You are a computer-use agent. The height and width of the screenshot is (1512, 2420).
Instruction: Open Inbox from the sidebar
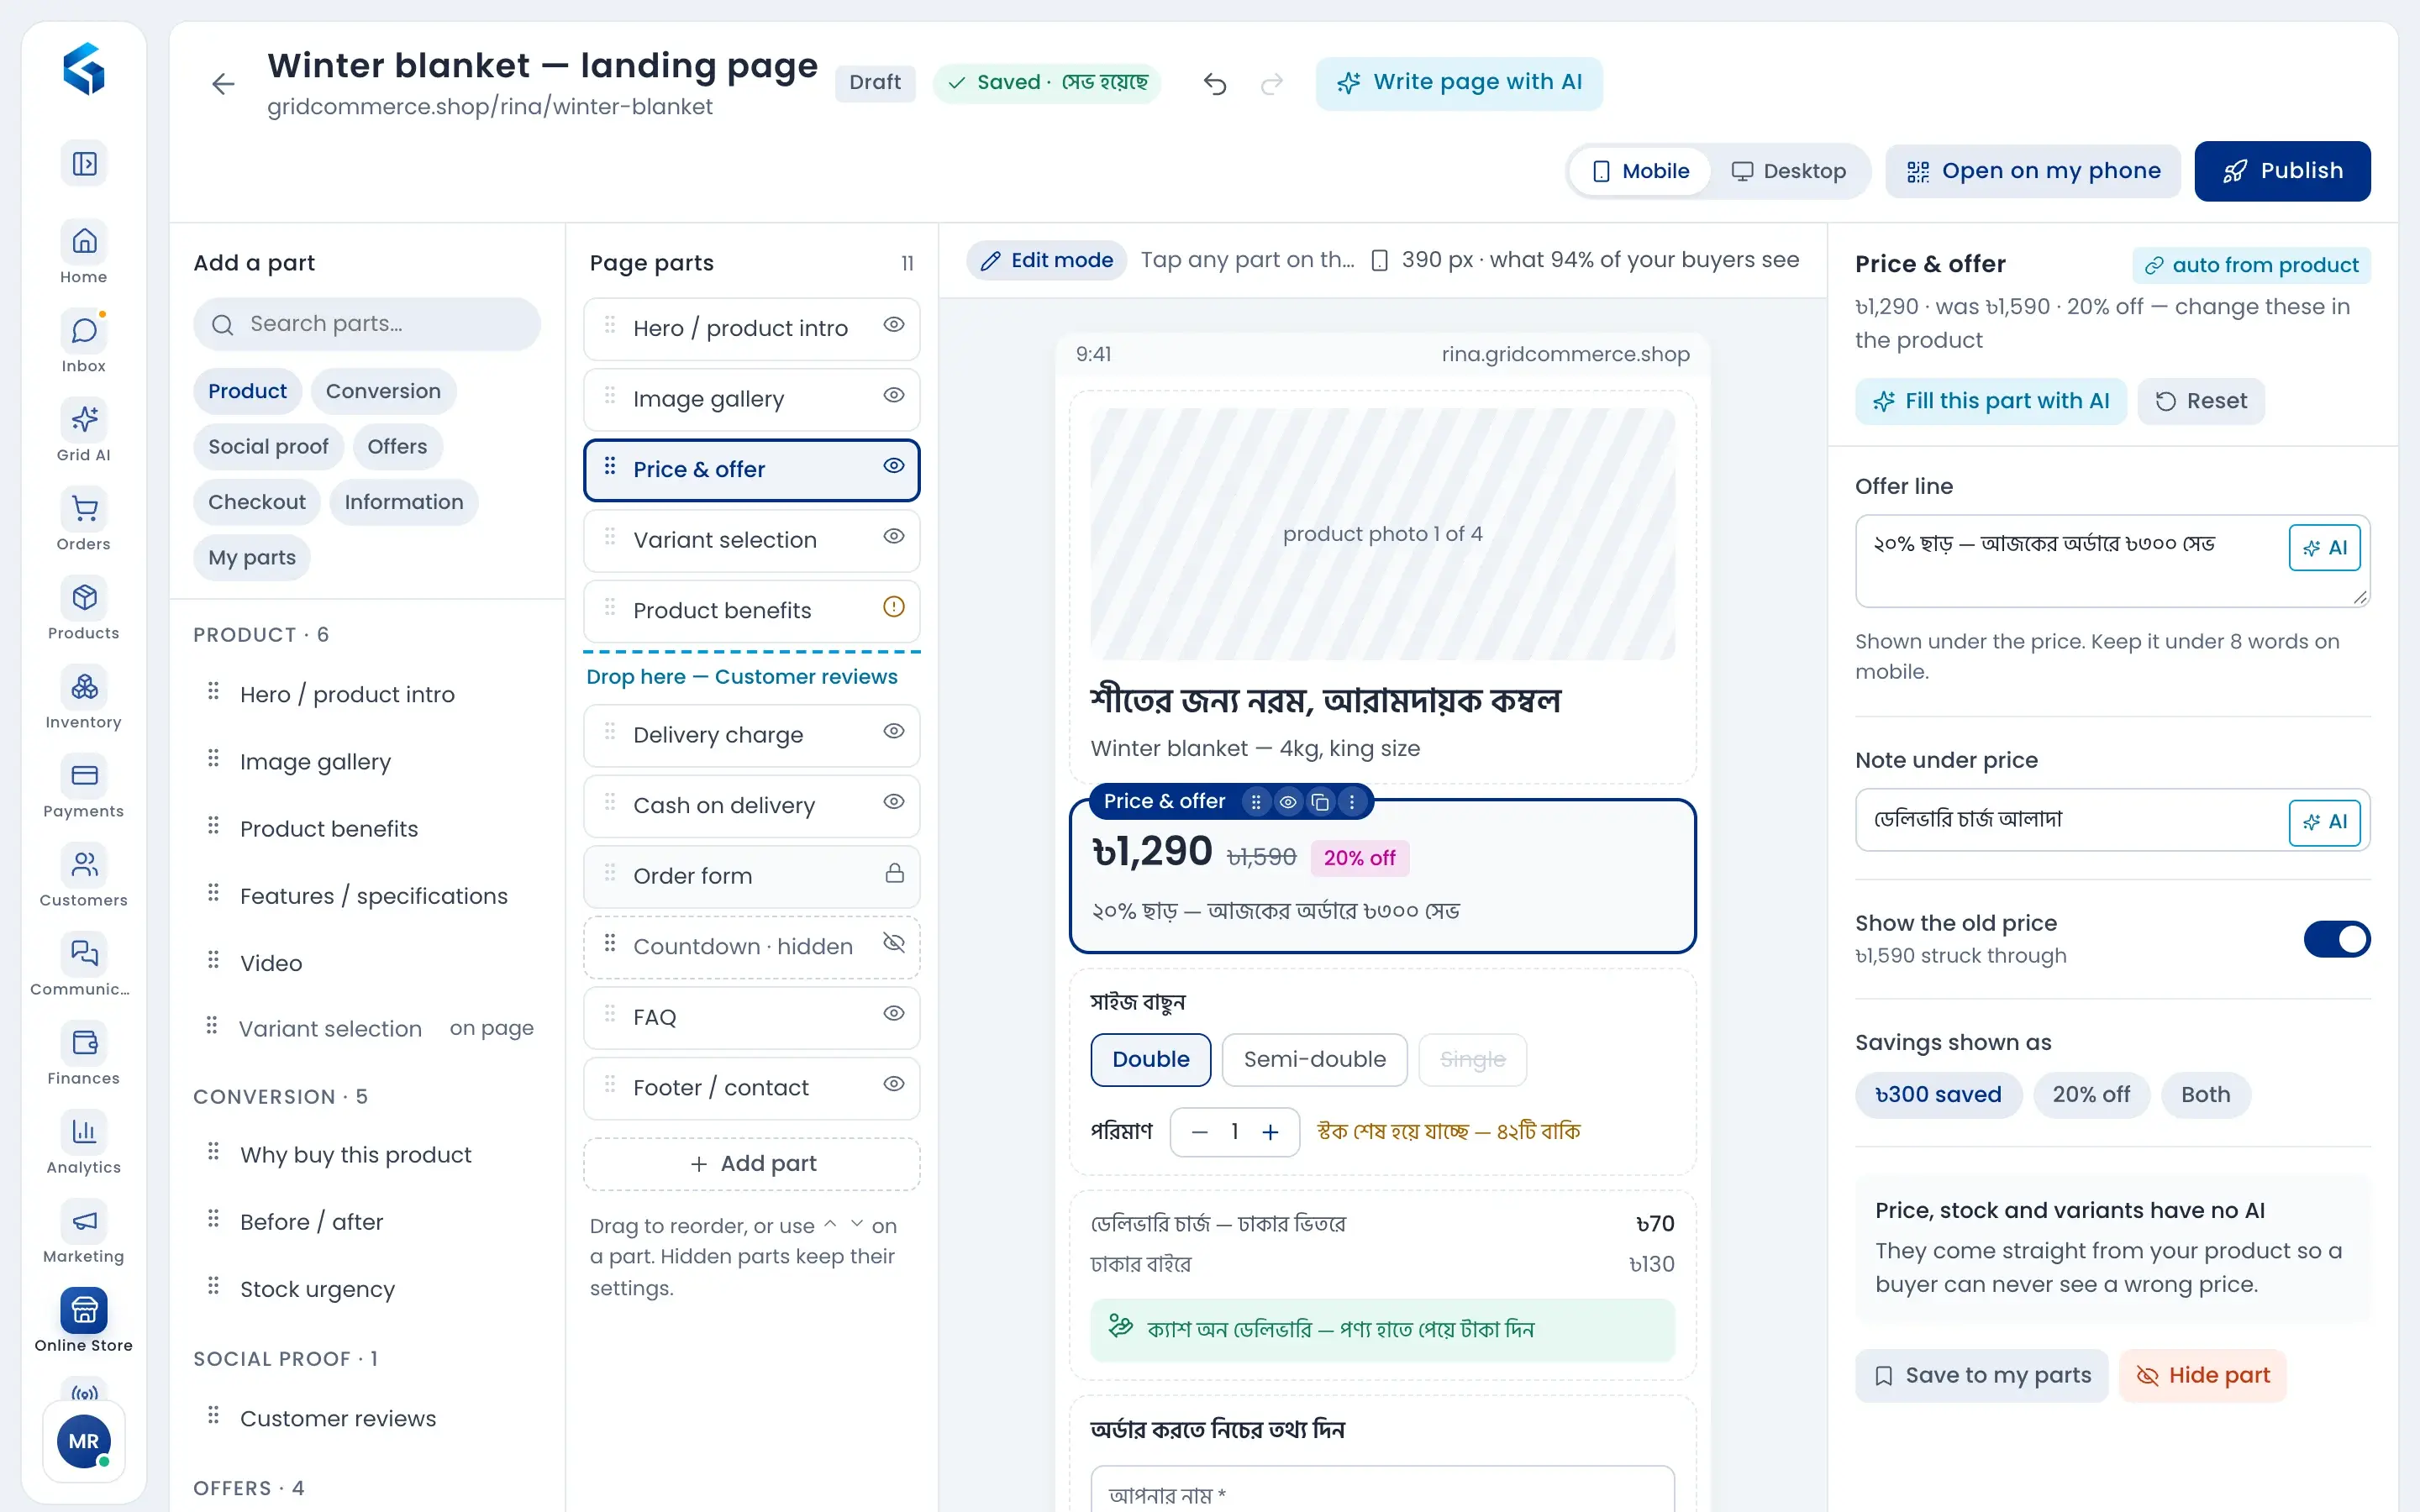83,342
